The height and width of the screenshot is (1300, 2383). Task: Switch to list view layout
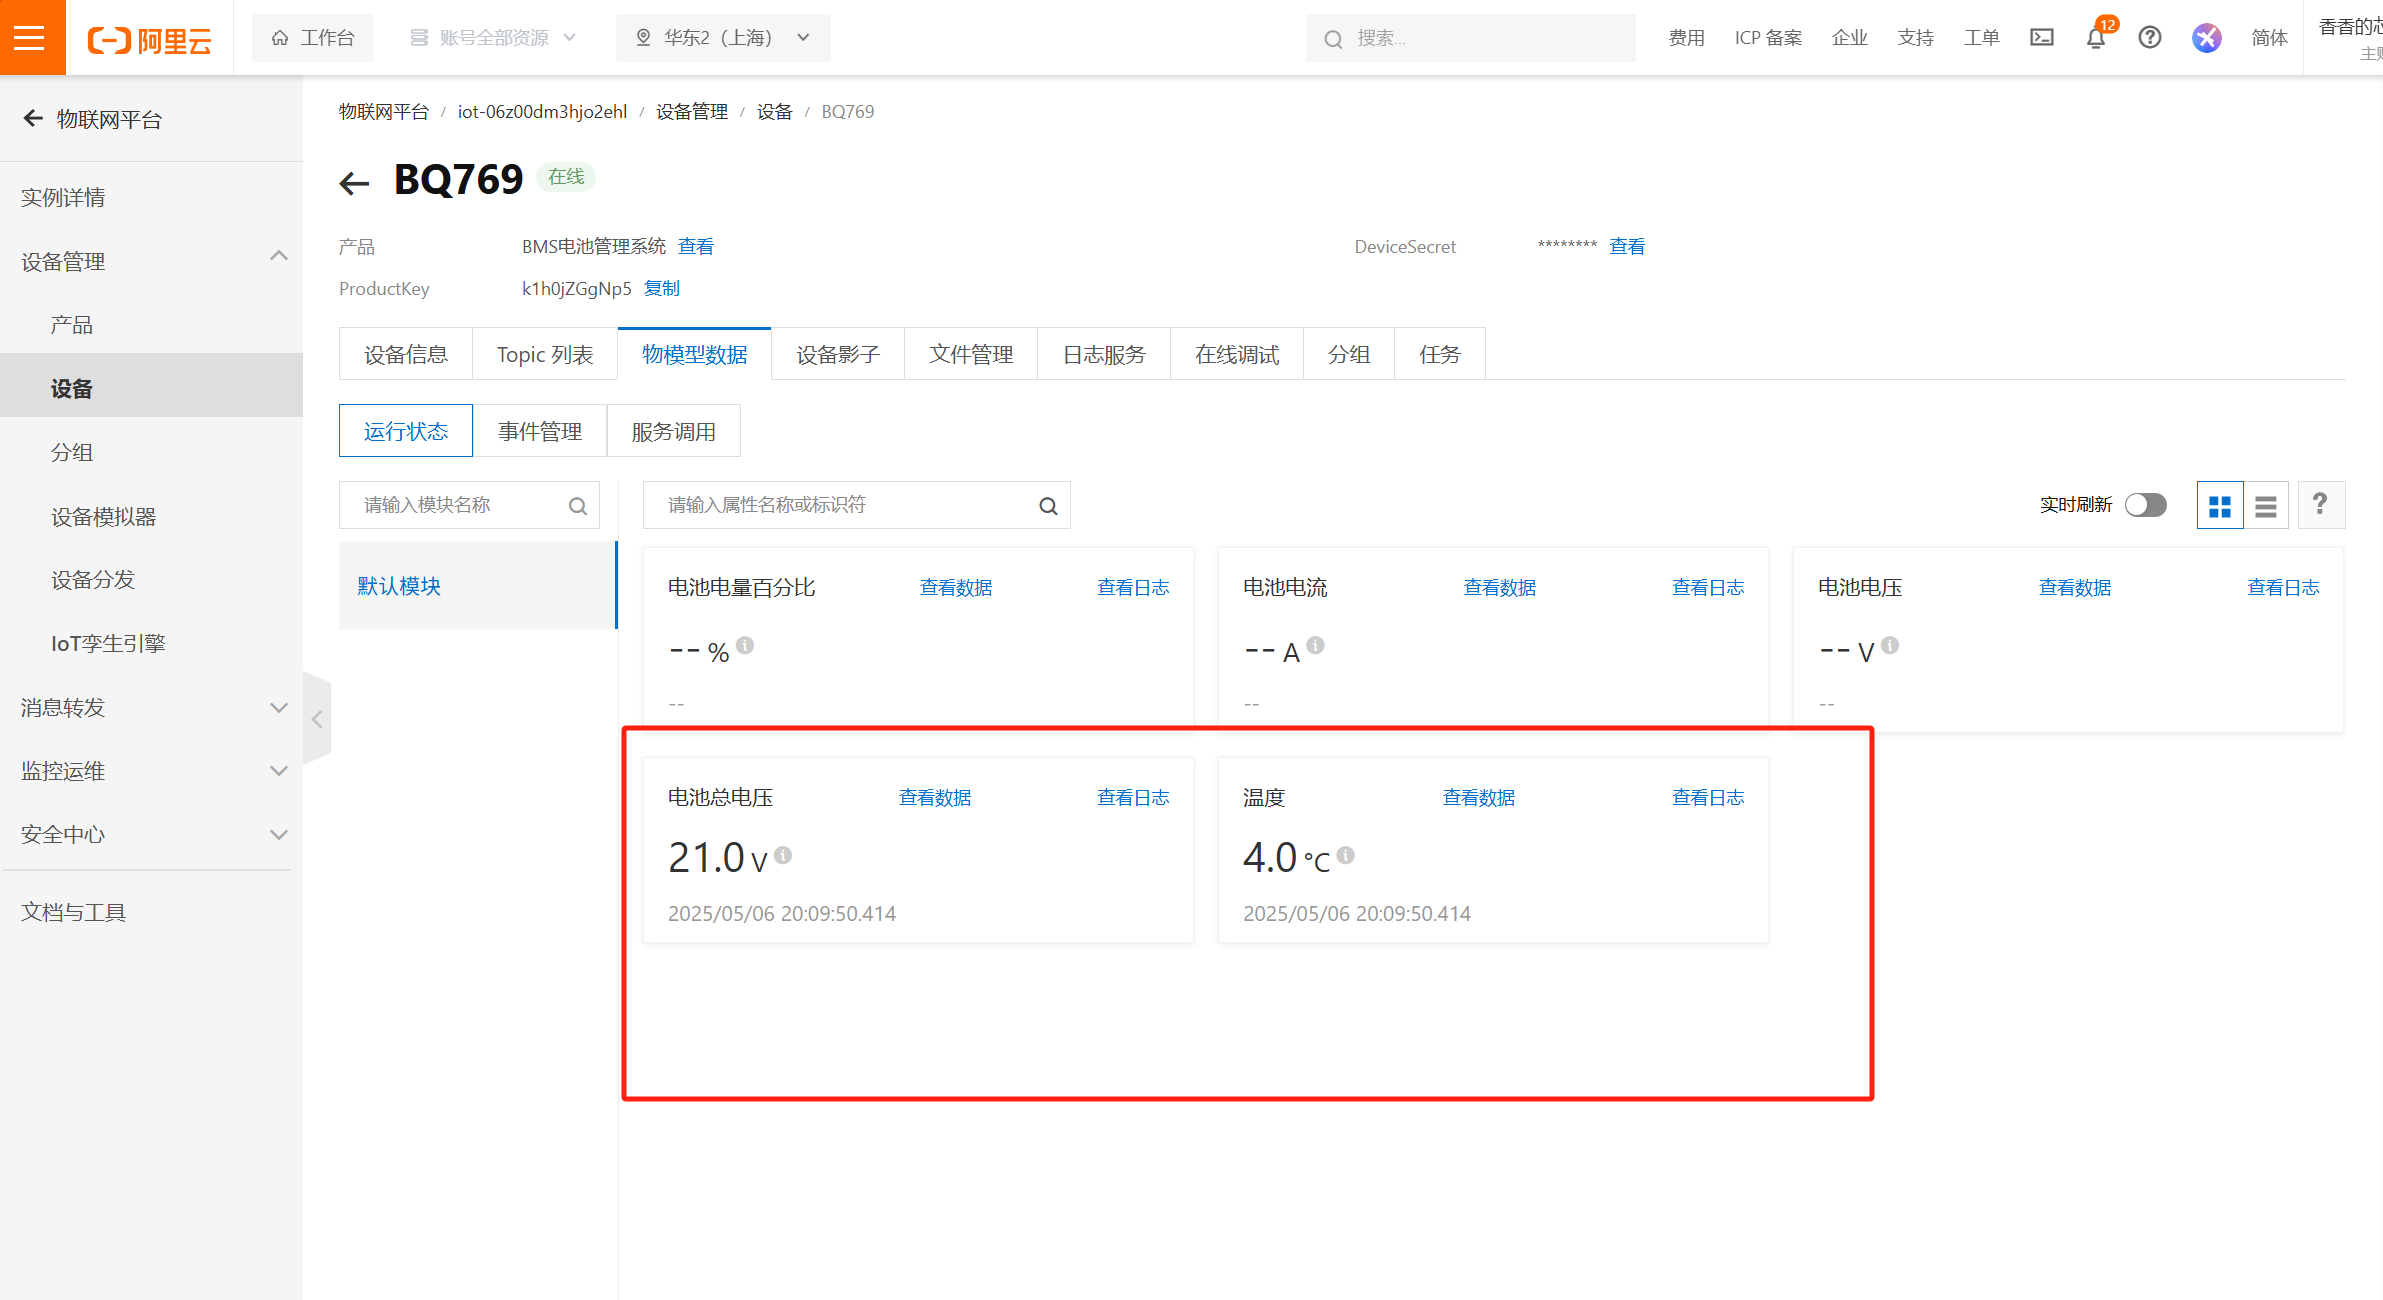2266,506
